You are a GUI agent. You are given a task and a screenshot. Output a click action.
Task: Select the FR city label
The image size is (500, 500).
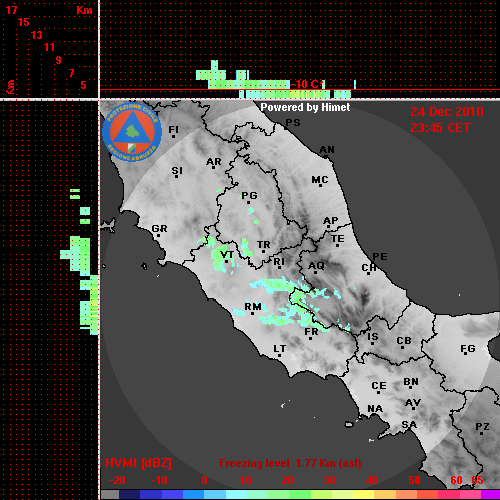311,332
